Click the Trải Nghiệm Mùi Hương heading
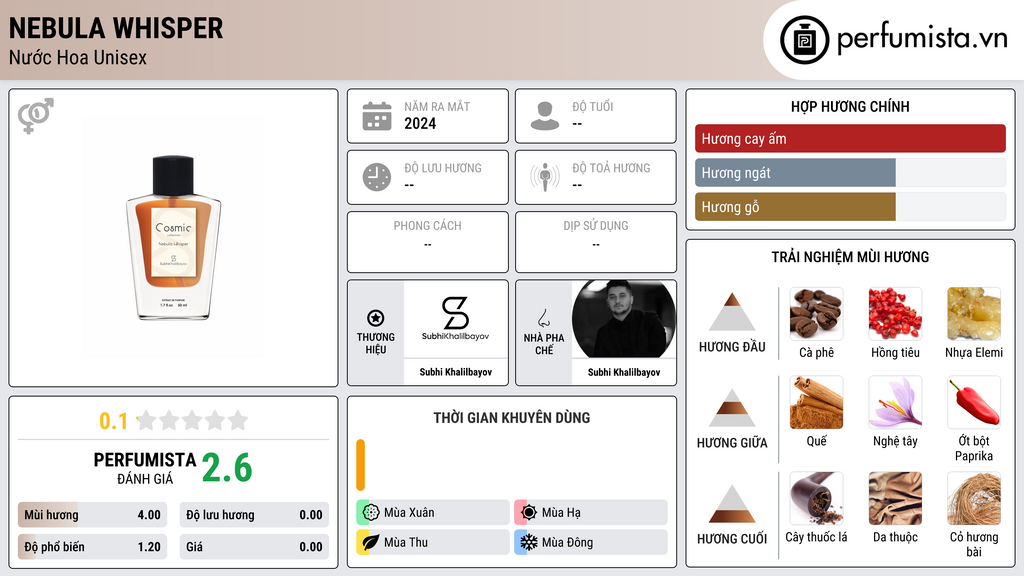 tap(850, 257)
